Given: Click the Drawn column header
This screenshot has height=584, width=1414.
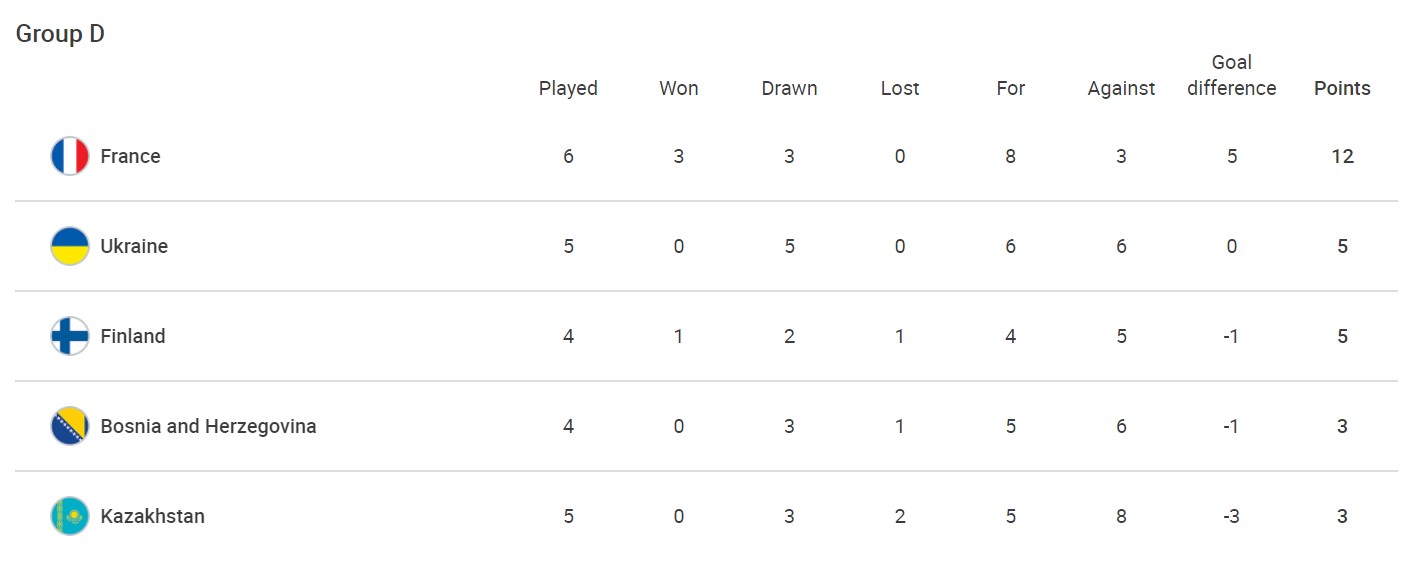Looking at the screenshot, I should (789, 88).
